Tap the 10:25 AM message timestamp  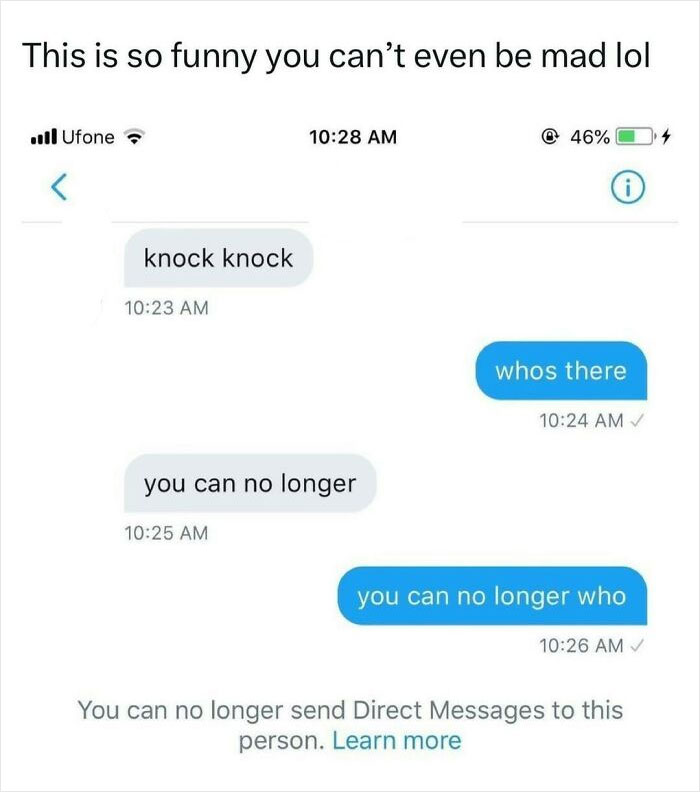point(166,533)
